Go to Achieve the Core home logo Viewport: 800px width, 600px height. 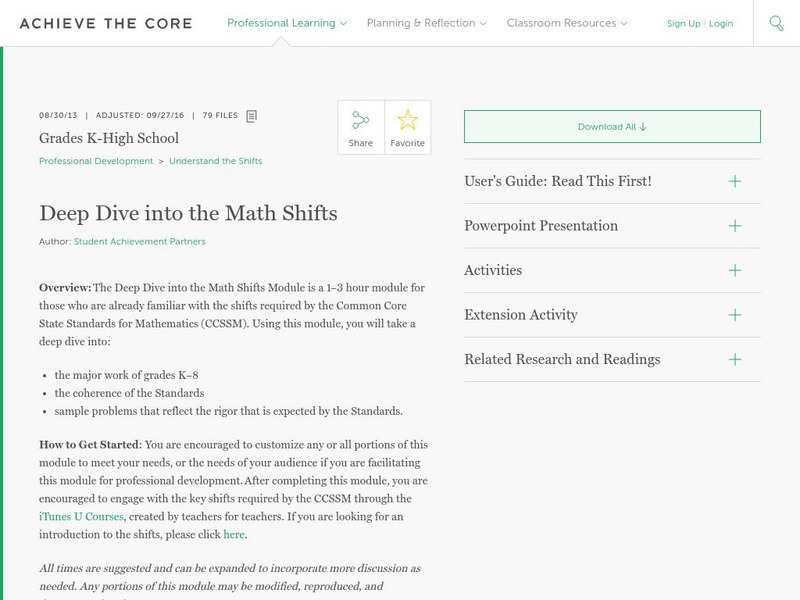click(106, 23)
